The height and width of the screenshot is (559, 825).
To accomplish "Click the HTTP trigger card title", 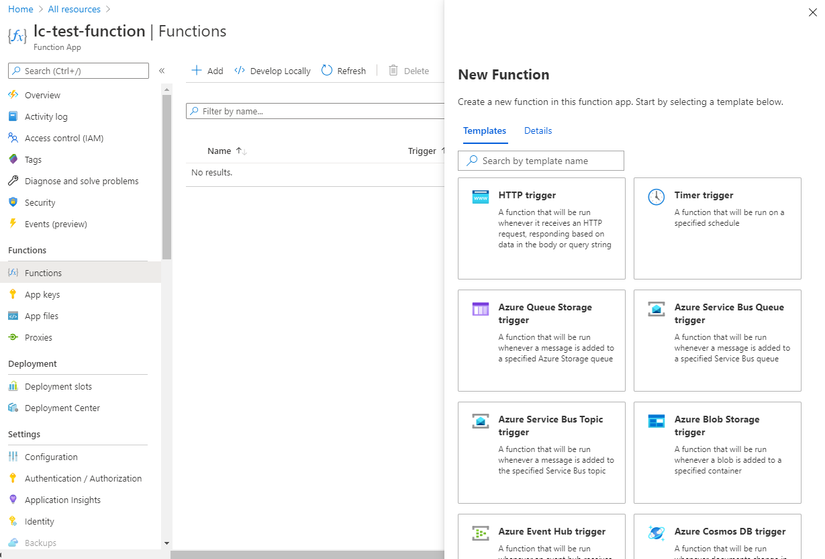I will tap(527, 195).
